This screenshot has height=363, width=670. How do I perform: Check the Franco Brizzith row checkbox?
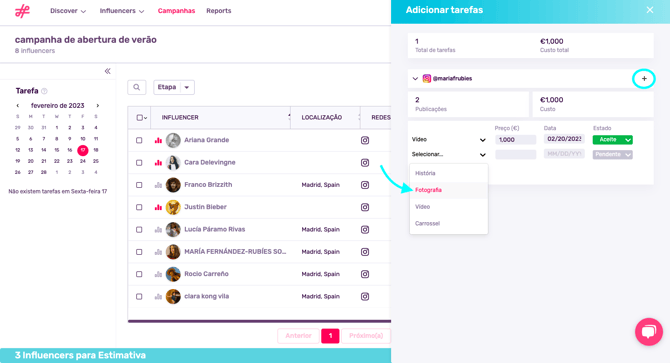[x=139, y=185]
